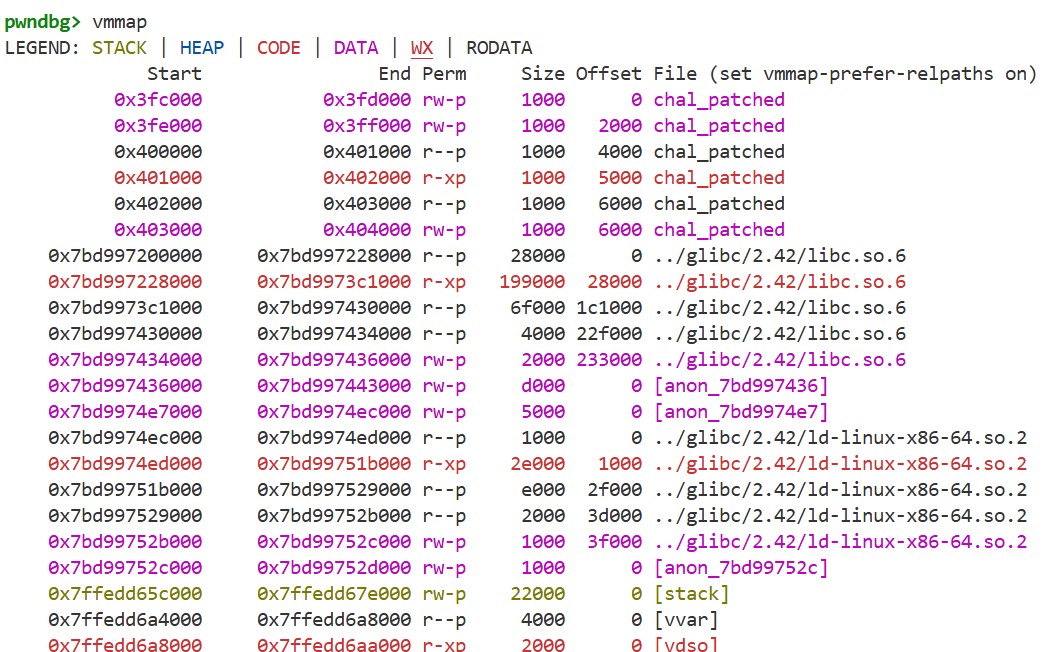
Task: Select end address 0x7ffedd6a8000 in vvar row
Action: coord(334,621)
